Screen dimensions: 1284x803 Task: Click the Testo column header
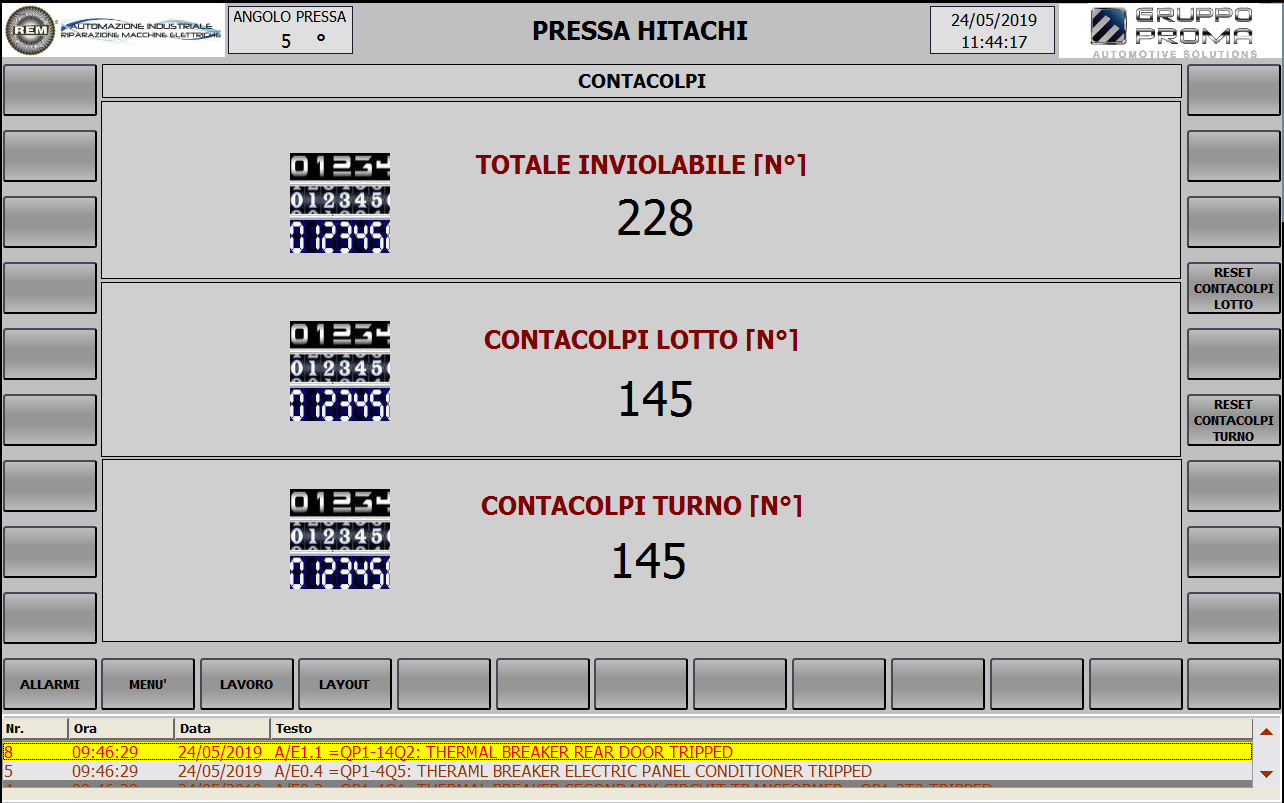point(761,728)
